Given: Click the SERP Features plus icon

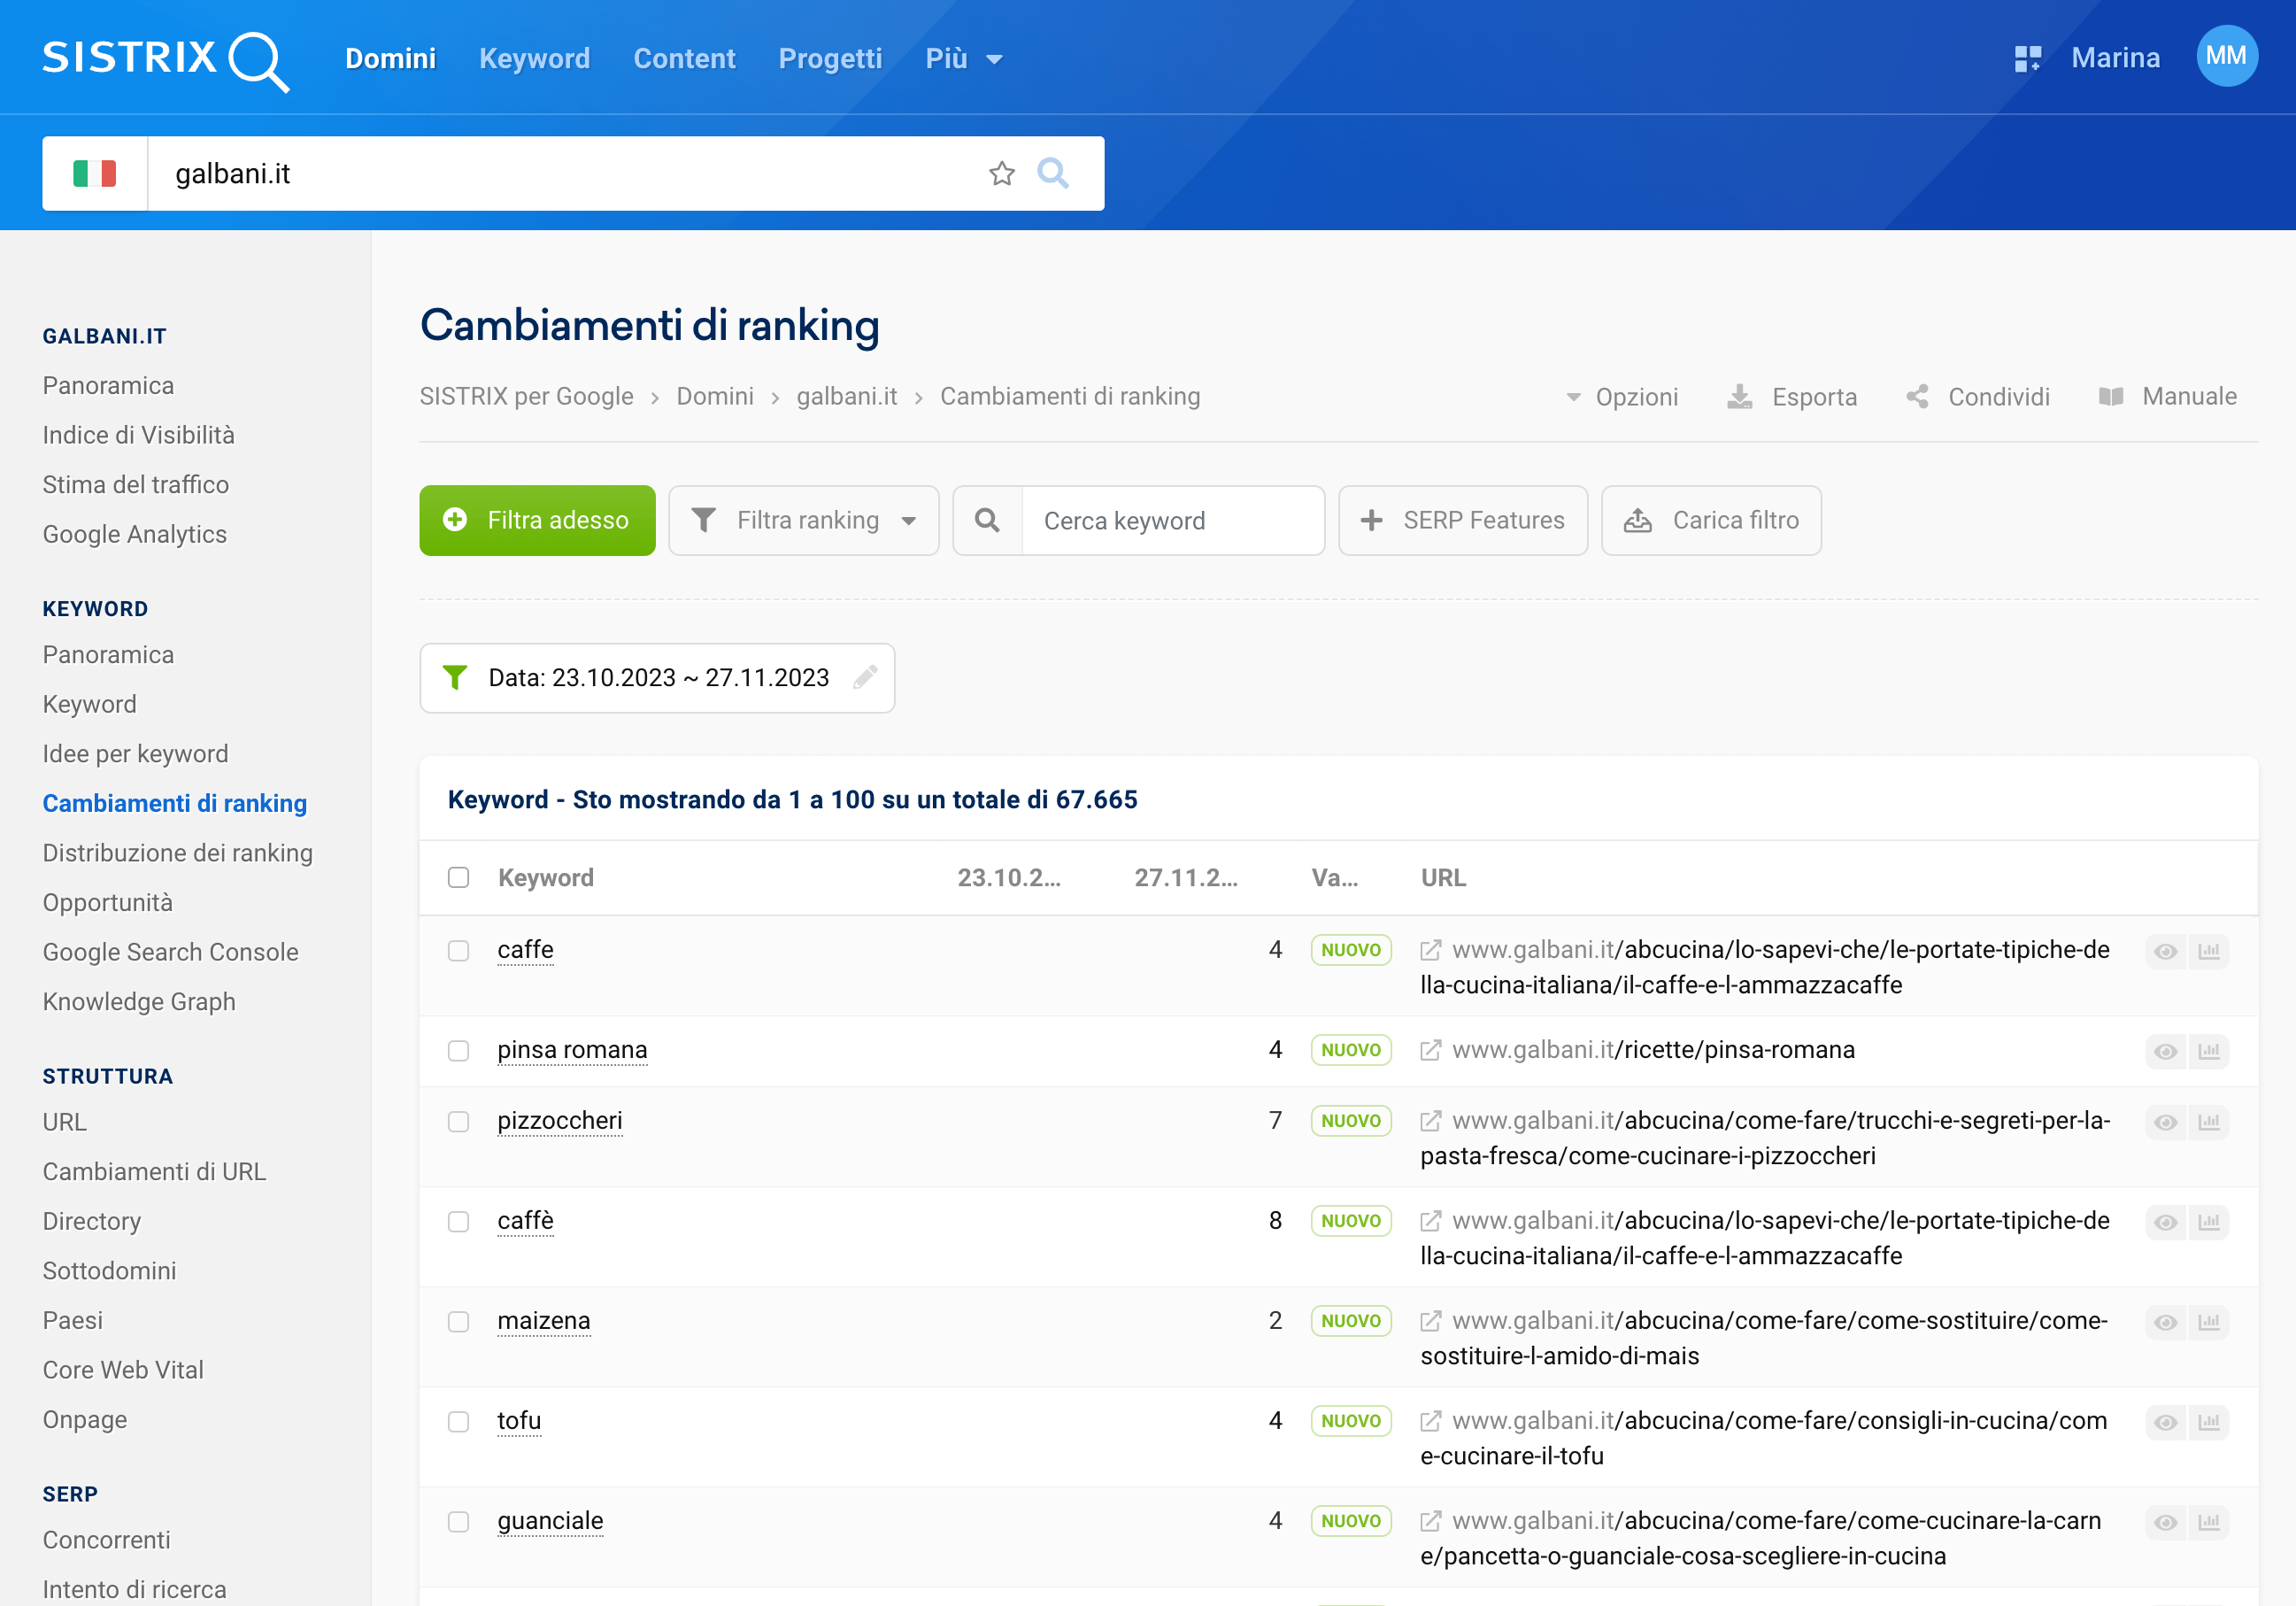Looking at the screenshot, I should point(1376,519).
